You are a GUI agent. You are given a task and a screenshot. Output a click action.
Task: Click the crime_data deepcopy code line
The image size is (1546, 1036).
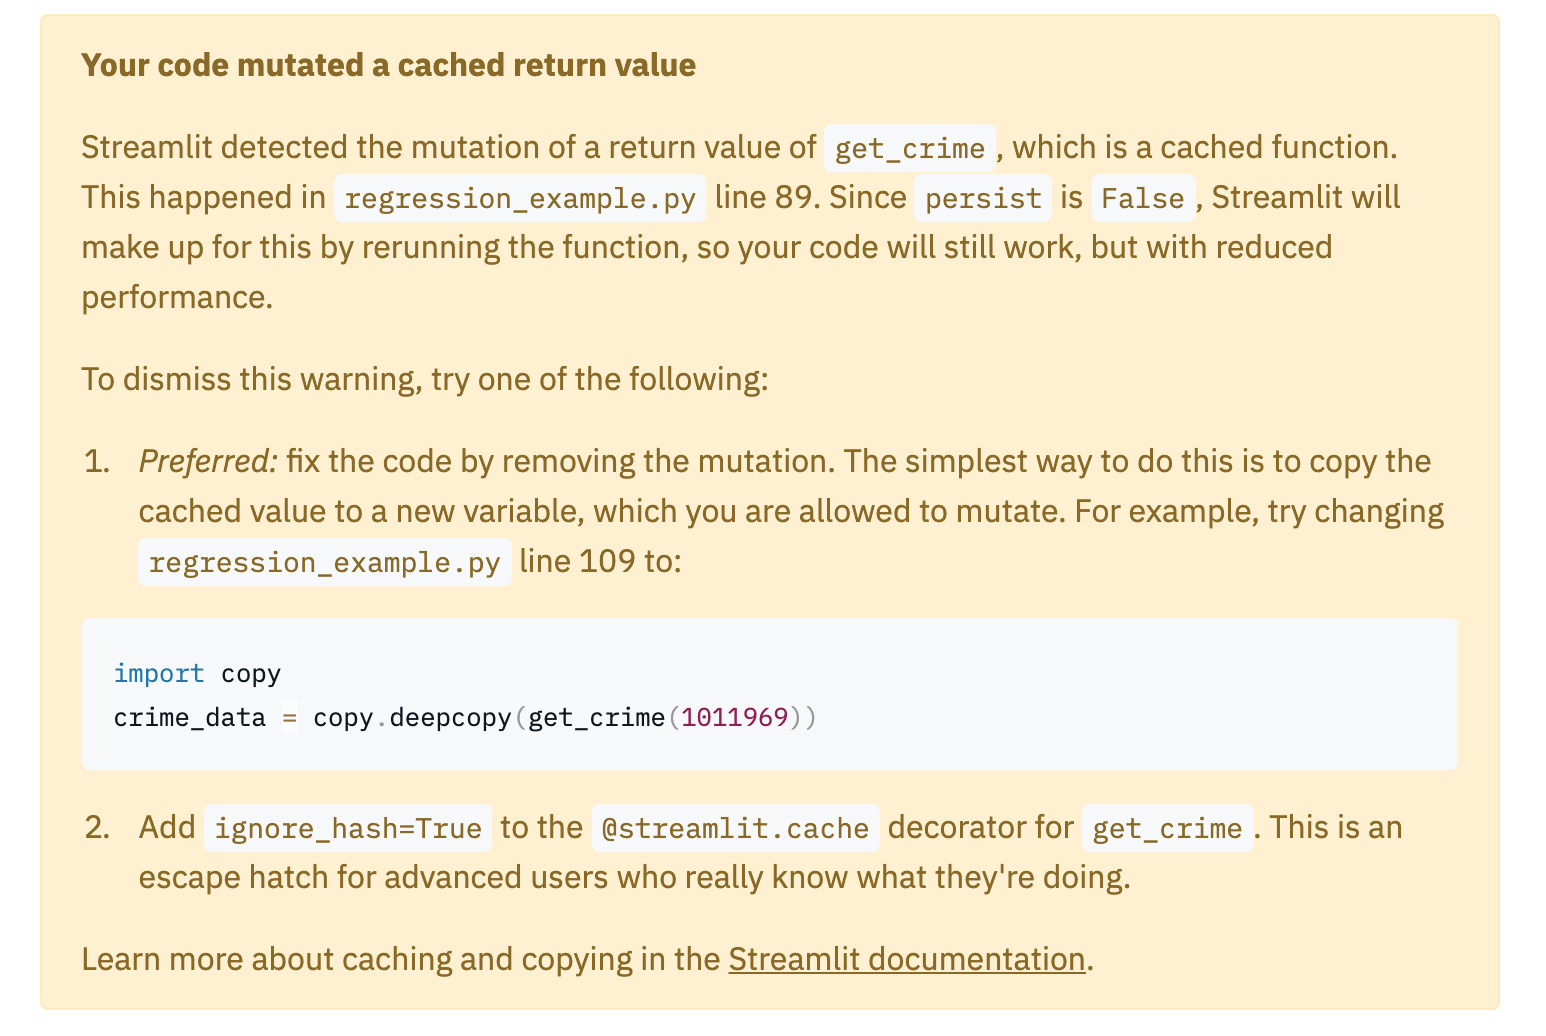(x=465, y=718)
